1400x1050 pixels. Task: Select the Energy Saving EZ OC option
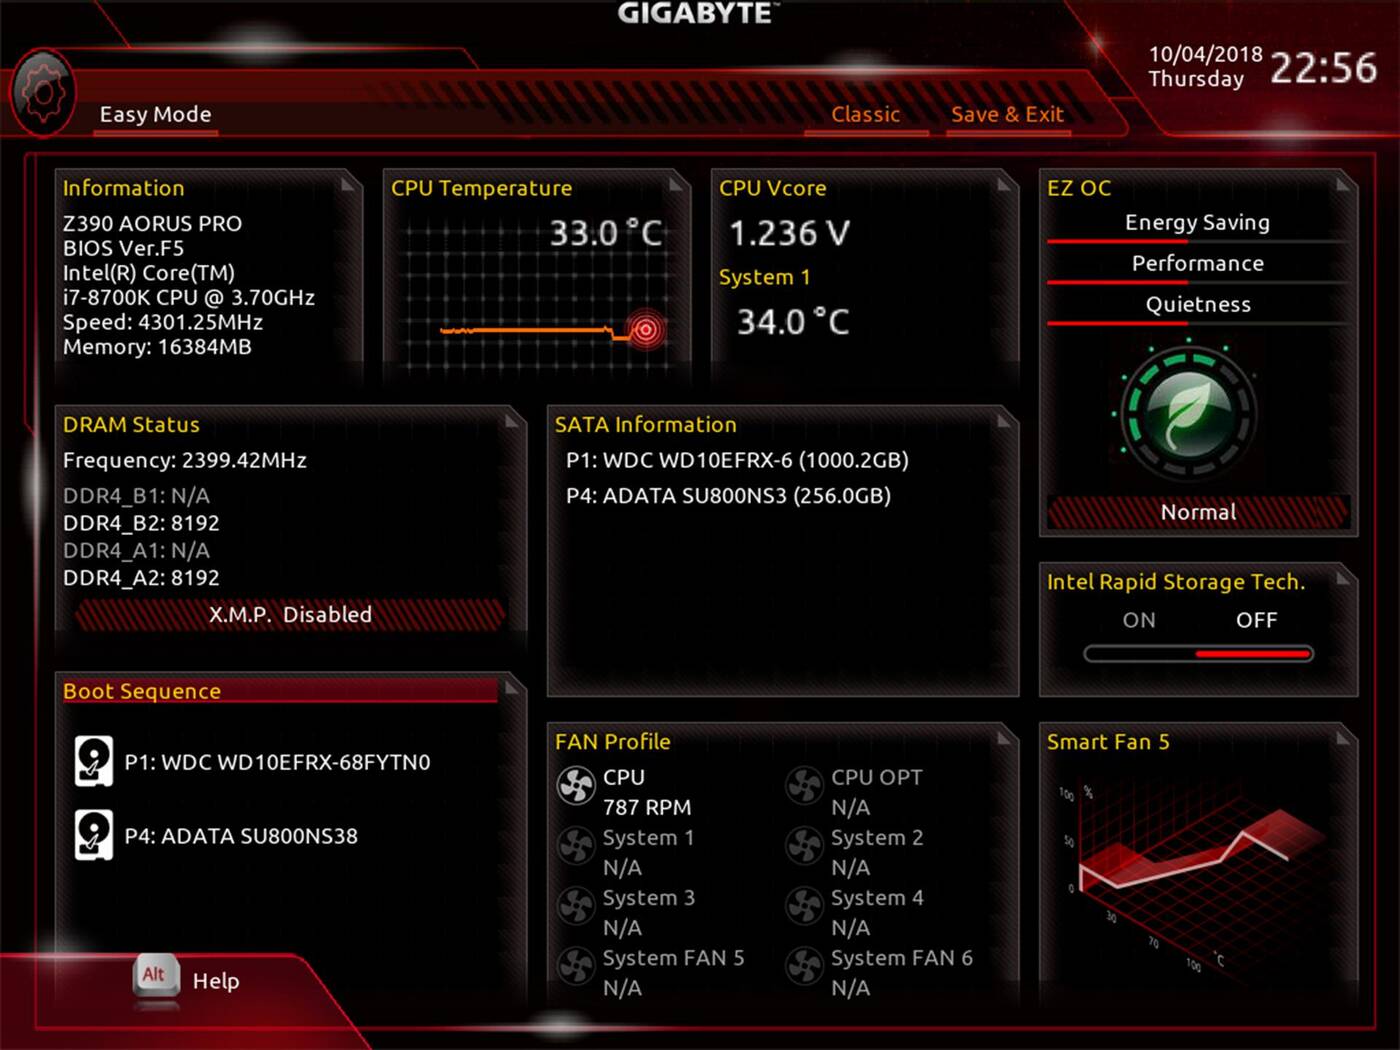[x=1197, y=223]
